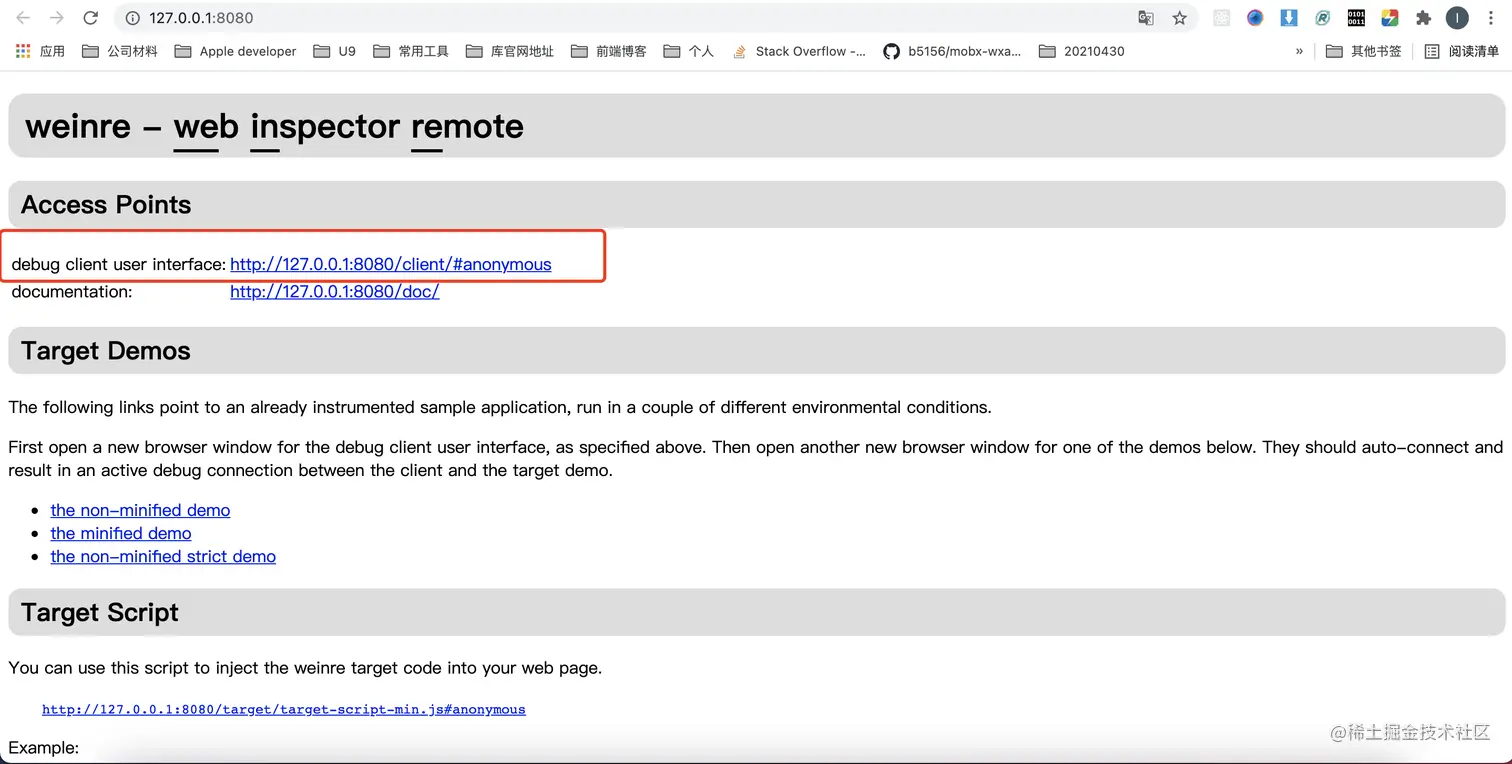Bookmark this page with the star icon
This screenshot has height=764, width=1512.
tap(1179, 18)
